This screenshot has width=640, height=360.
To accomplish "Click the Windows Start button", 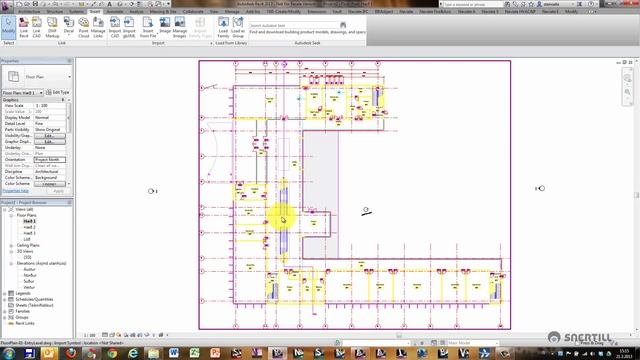I will tap(9, 353).
